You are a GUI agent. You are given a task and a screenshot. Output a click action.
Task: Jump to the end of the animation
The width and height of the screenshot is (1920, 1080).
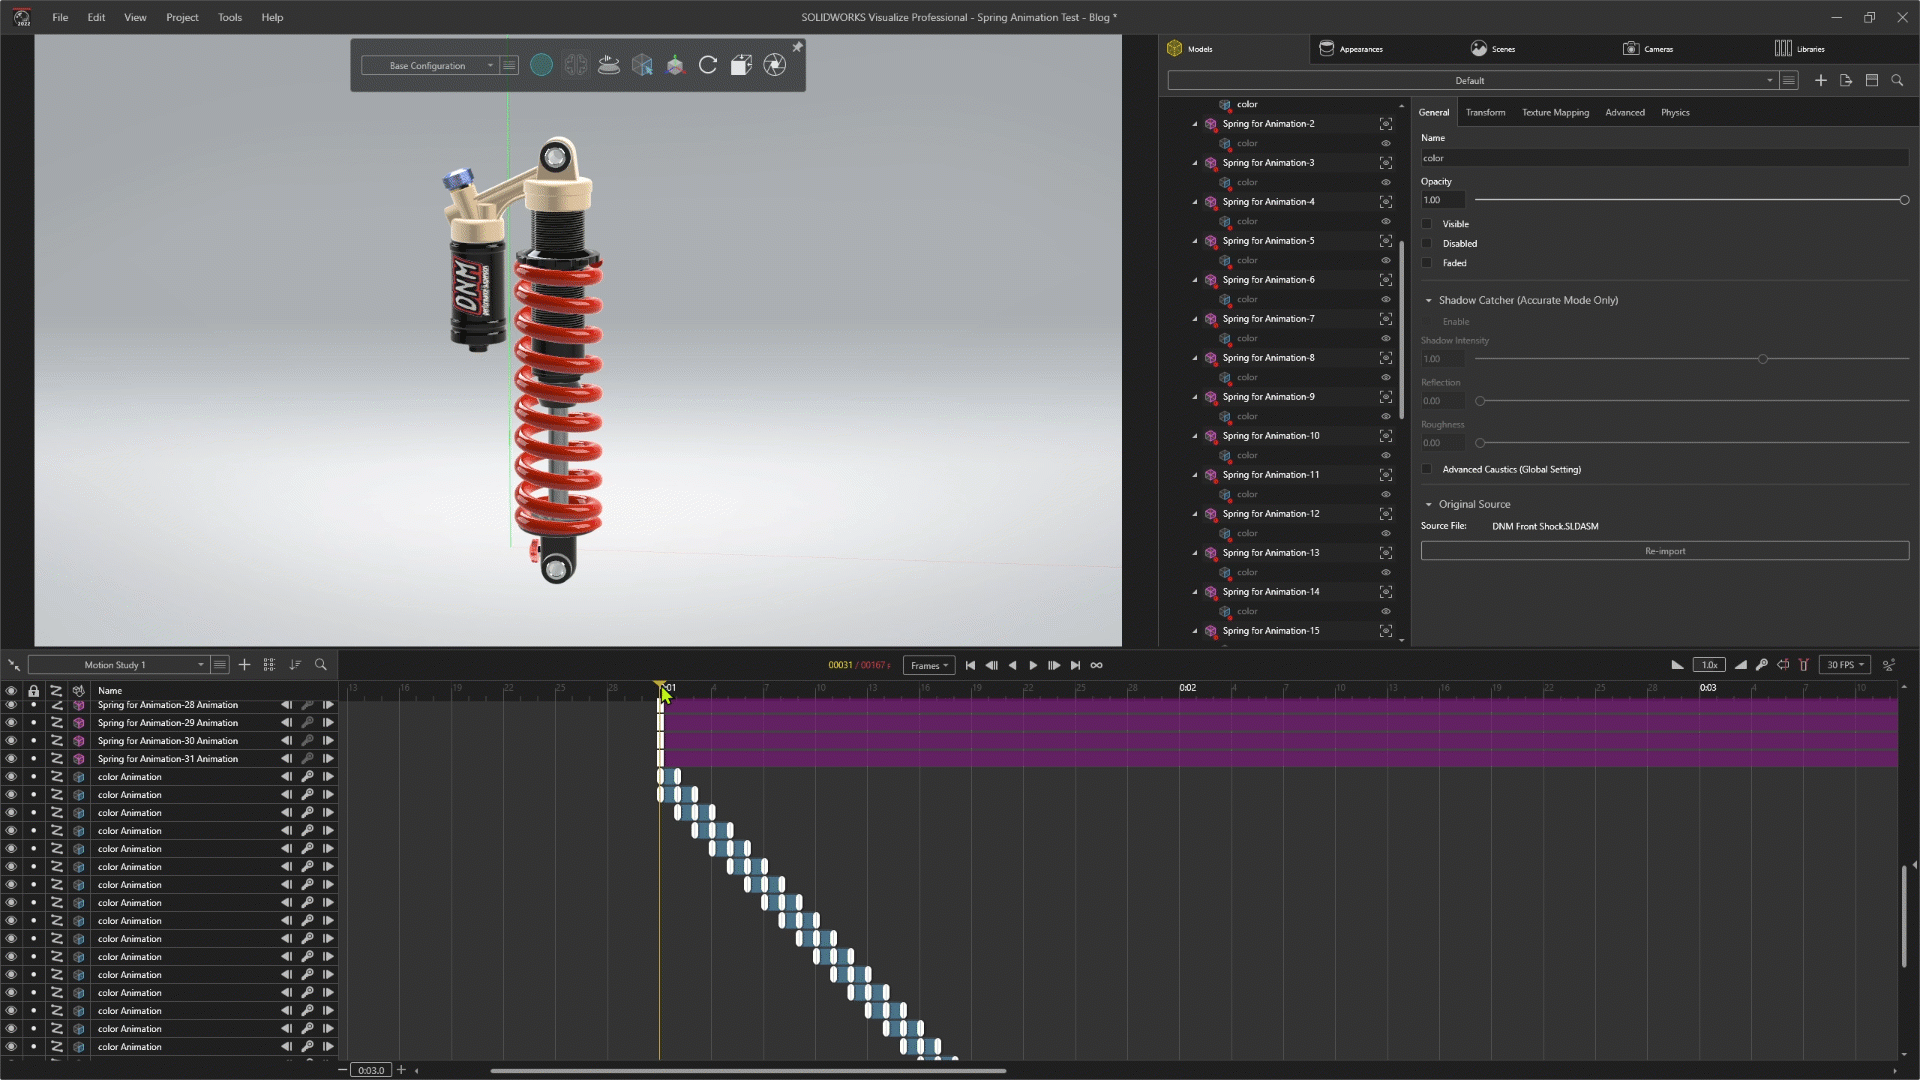coord(1075,665)
